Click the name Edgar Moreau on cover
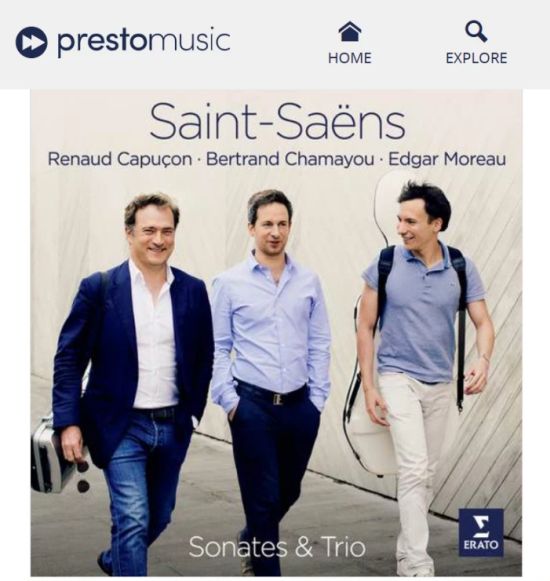Screen dimensions: 550x581 coord(447,159)
